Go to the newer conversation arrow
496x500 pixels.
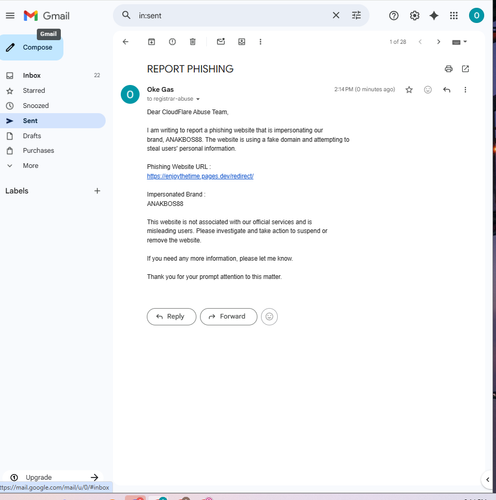coord(420,42)
